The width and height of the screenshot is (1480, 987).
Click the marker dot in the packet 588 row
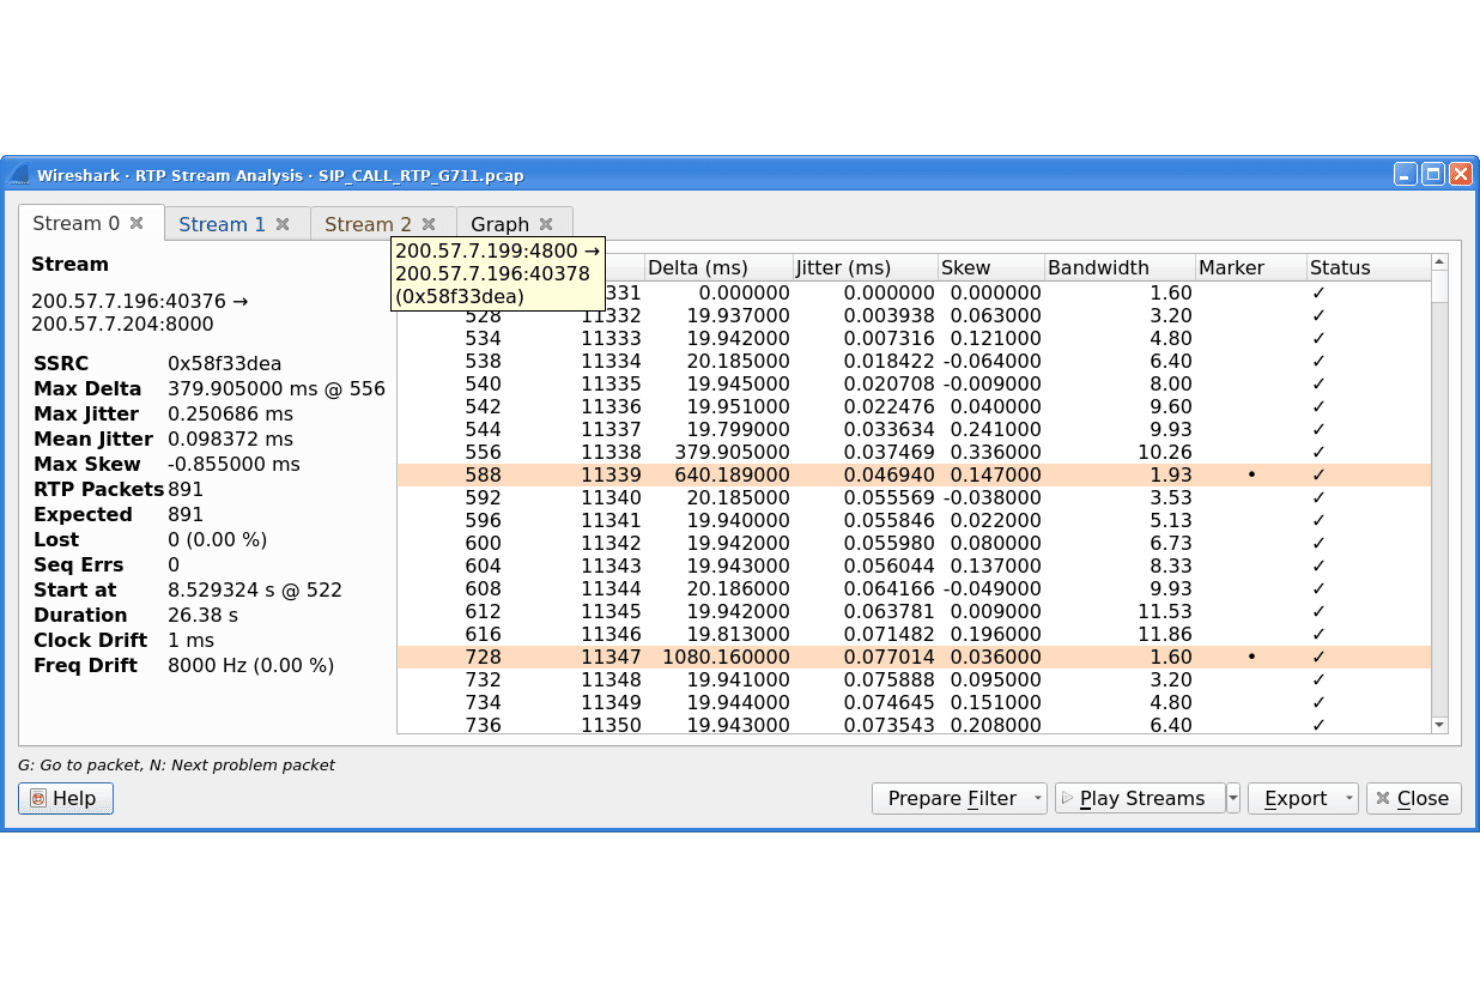click(x=1251, y=475)
